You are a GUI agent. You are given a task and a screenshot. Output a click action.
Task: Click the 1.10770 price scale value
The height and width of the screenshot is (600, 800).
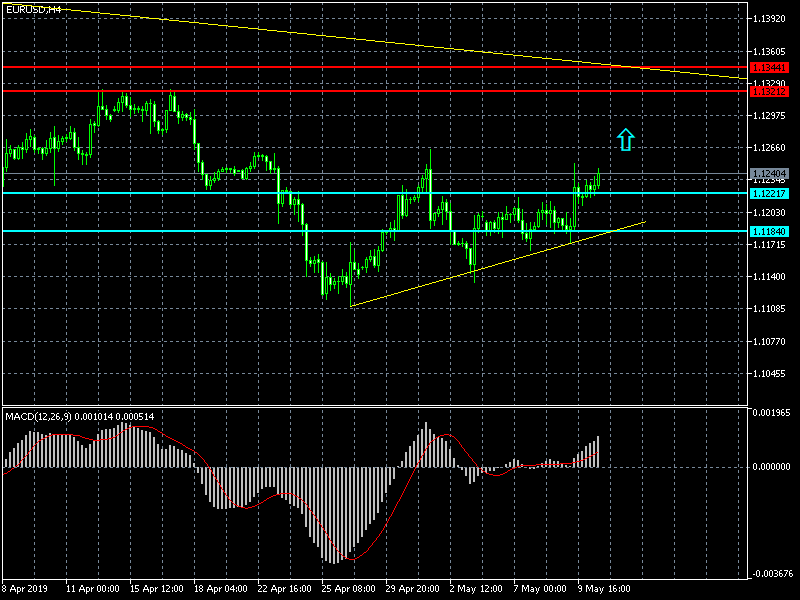click(769, 341)
